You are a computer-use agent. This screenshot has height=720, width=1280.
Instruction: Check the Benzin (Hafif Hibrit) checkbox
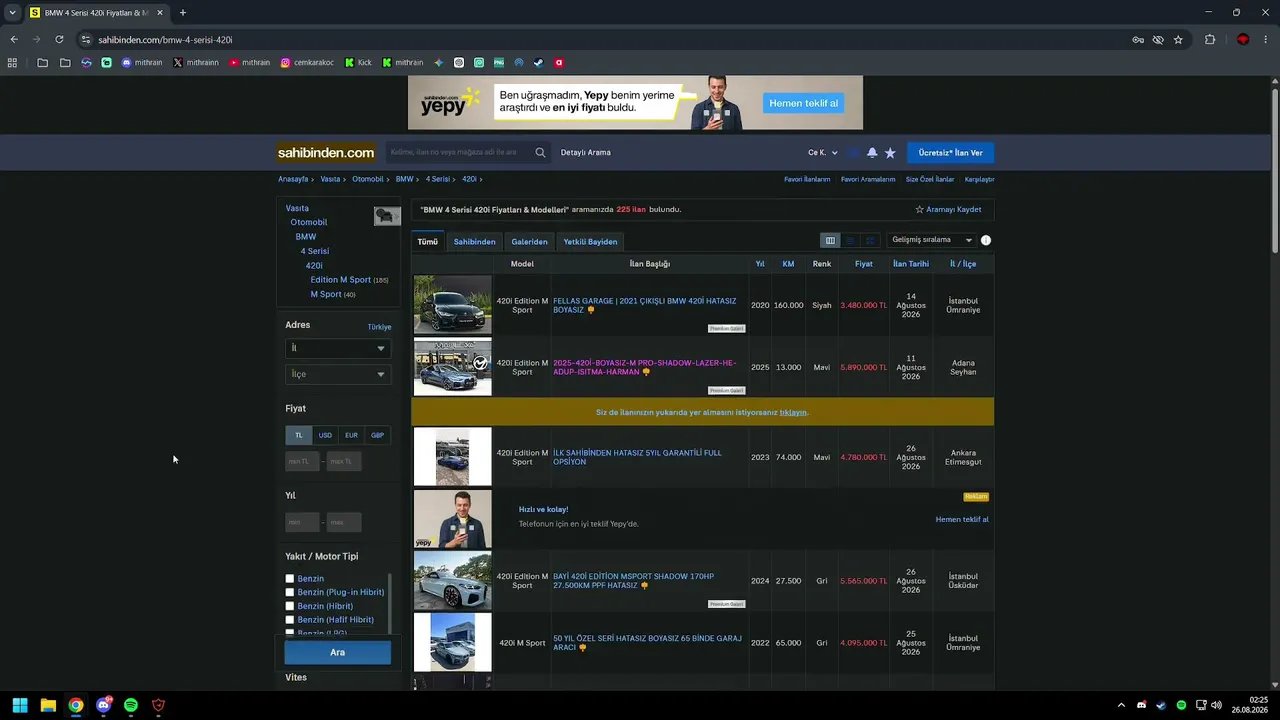290,620
